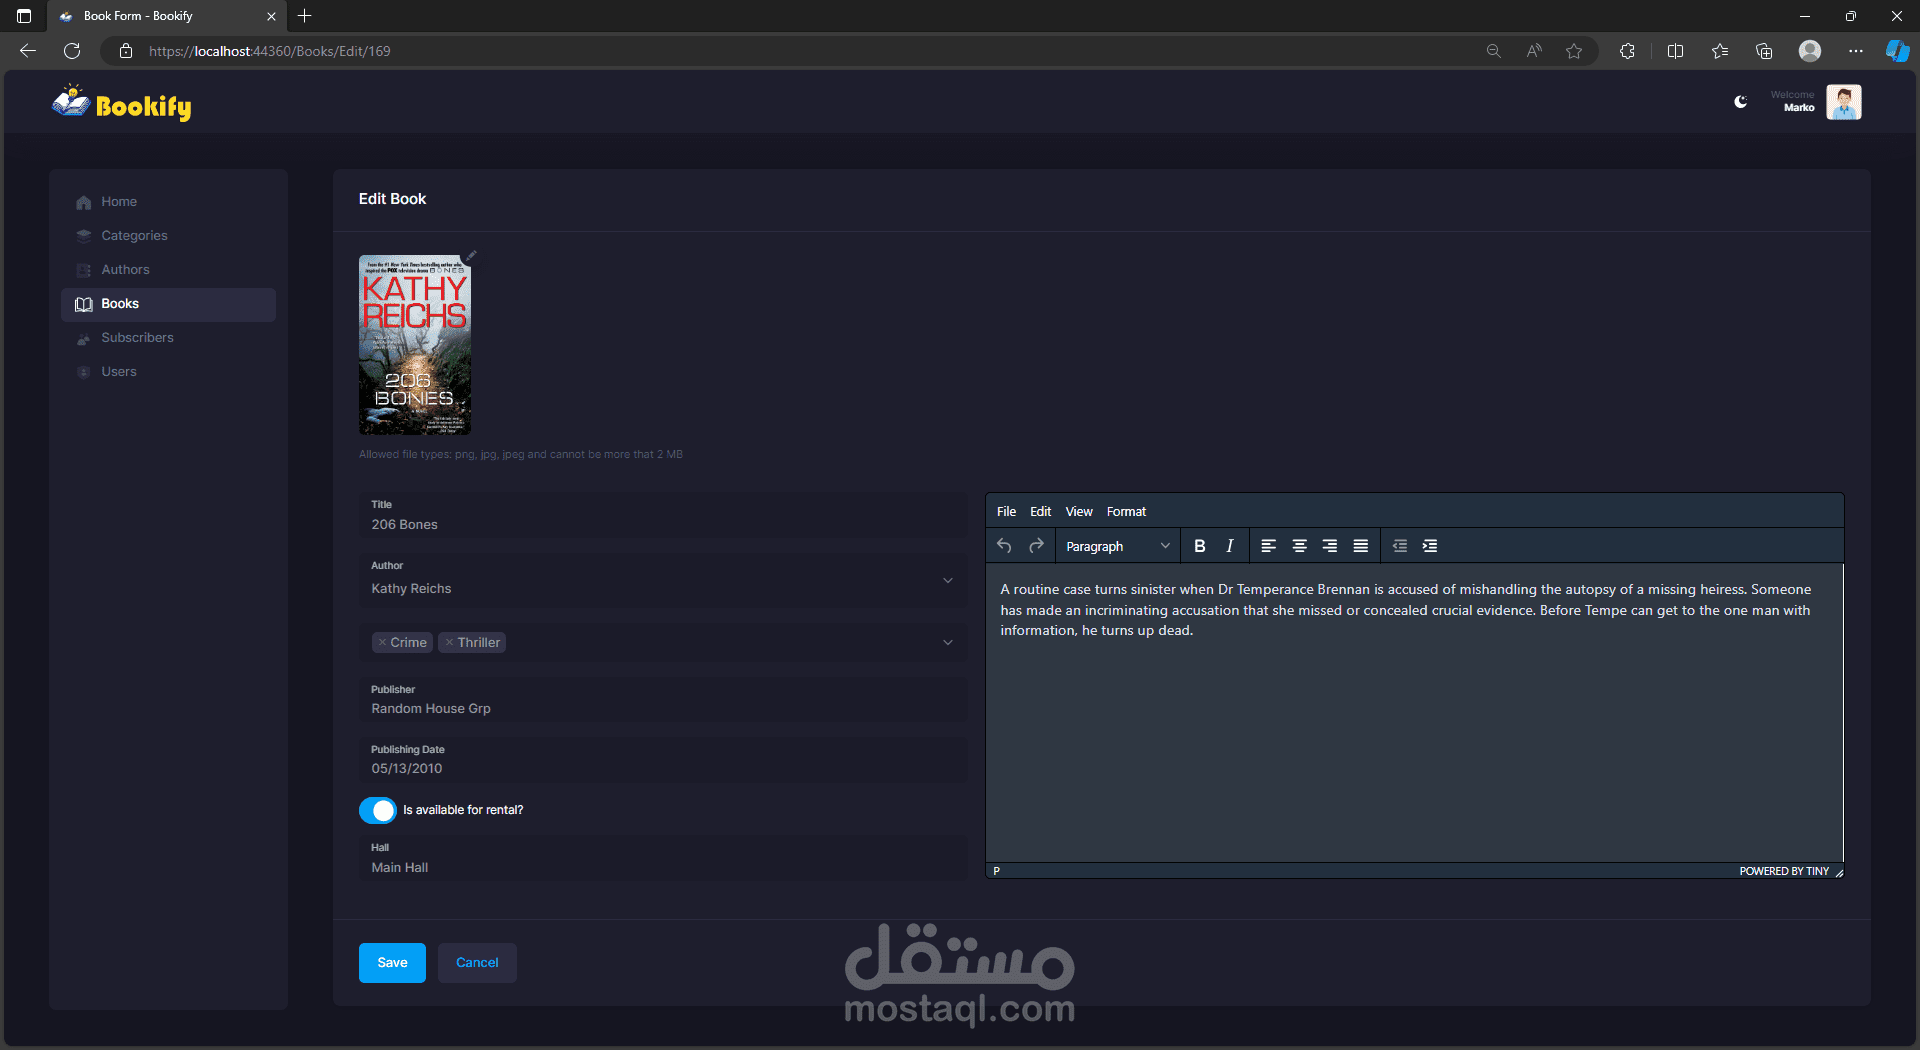Align text center
Viewport: 1920px width, 1050px height.
[1299, 546]
